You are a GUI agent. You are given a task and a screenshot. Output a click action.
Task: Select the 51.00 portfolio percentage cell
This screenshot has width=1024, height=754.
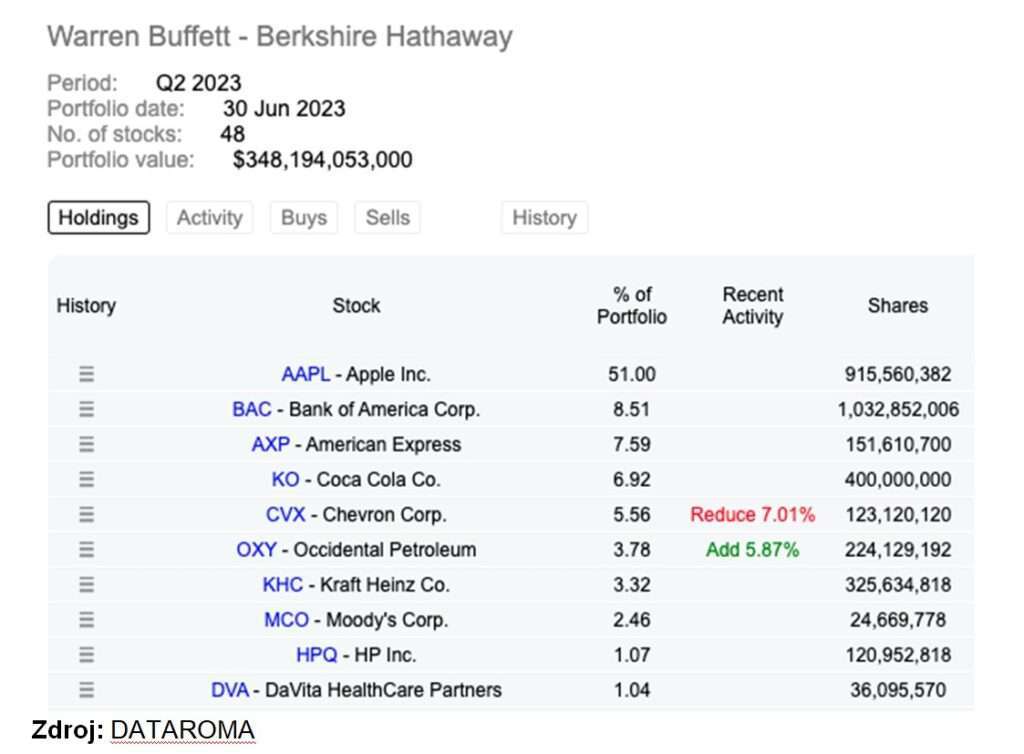pyautogui.click(x=632, y=374)
